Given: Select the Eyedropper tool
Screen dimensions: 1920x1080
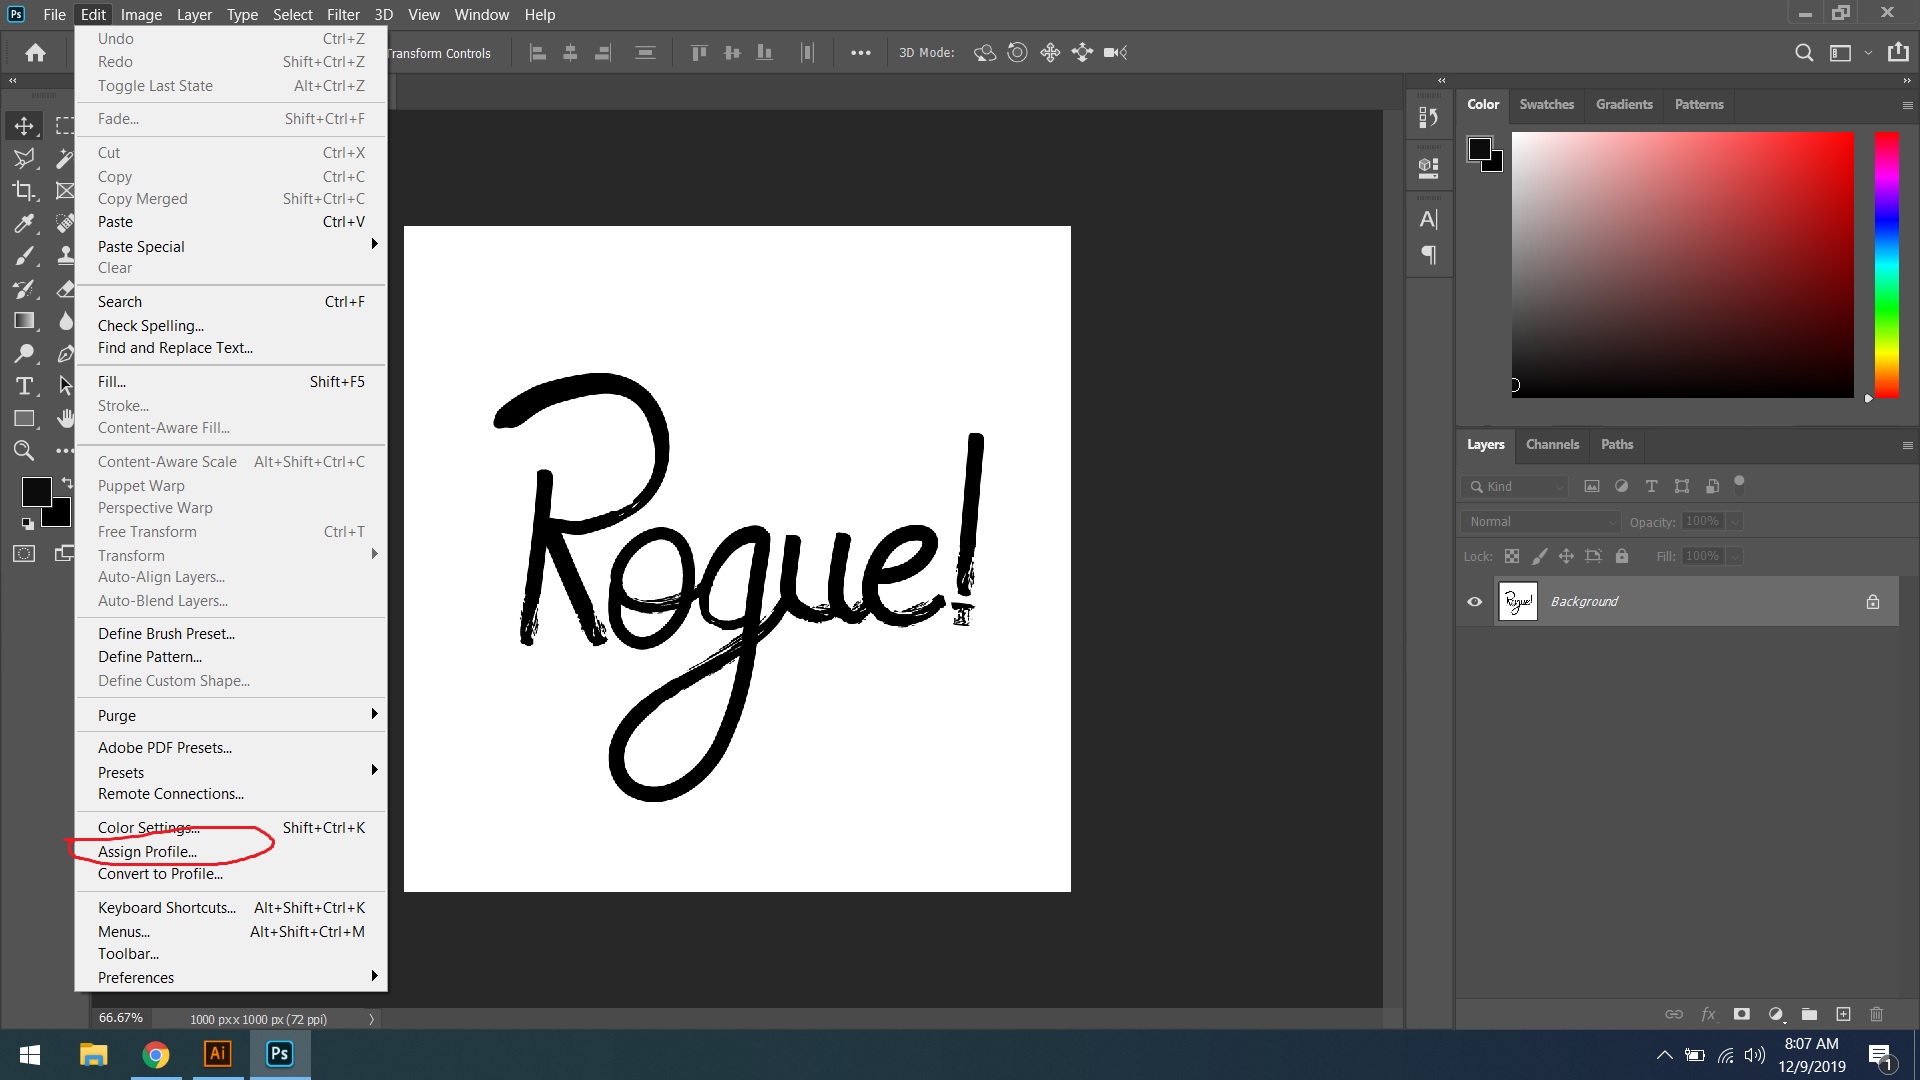Looking at the screenshot, I should [x=24, y=223].
